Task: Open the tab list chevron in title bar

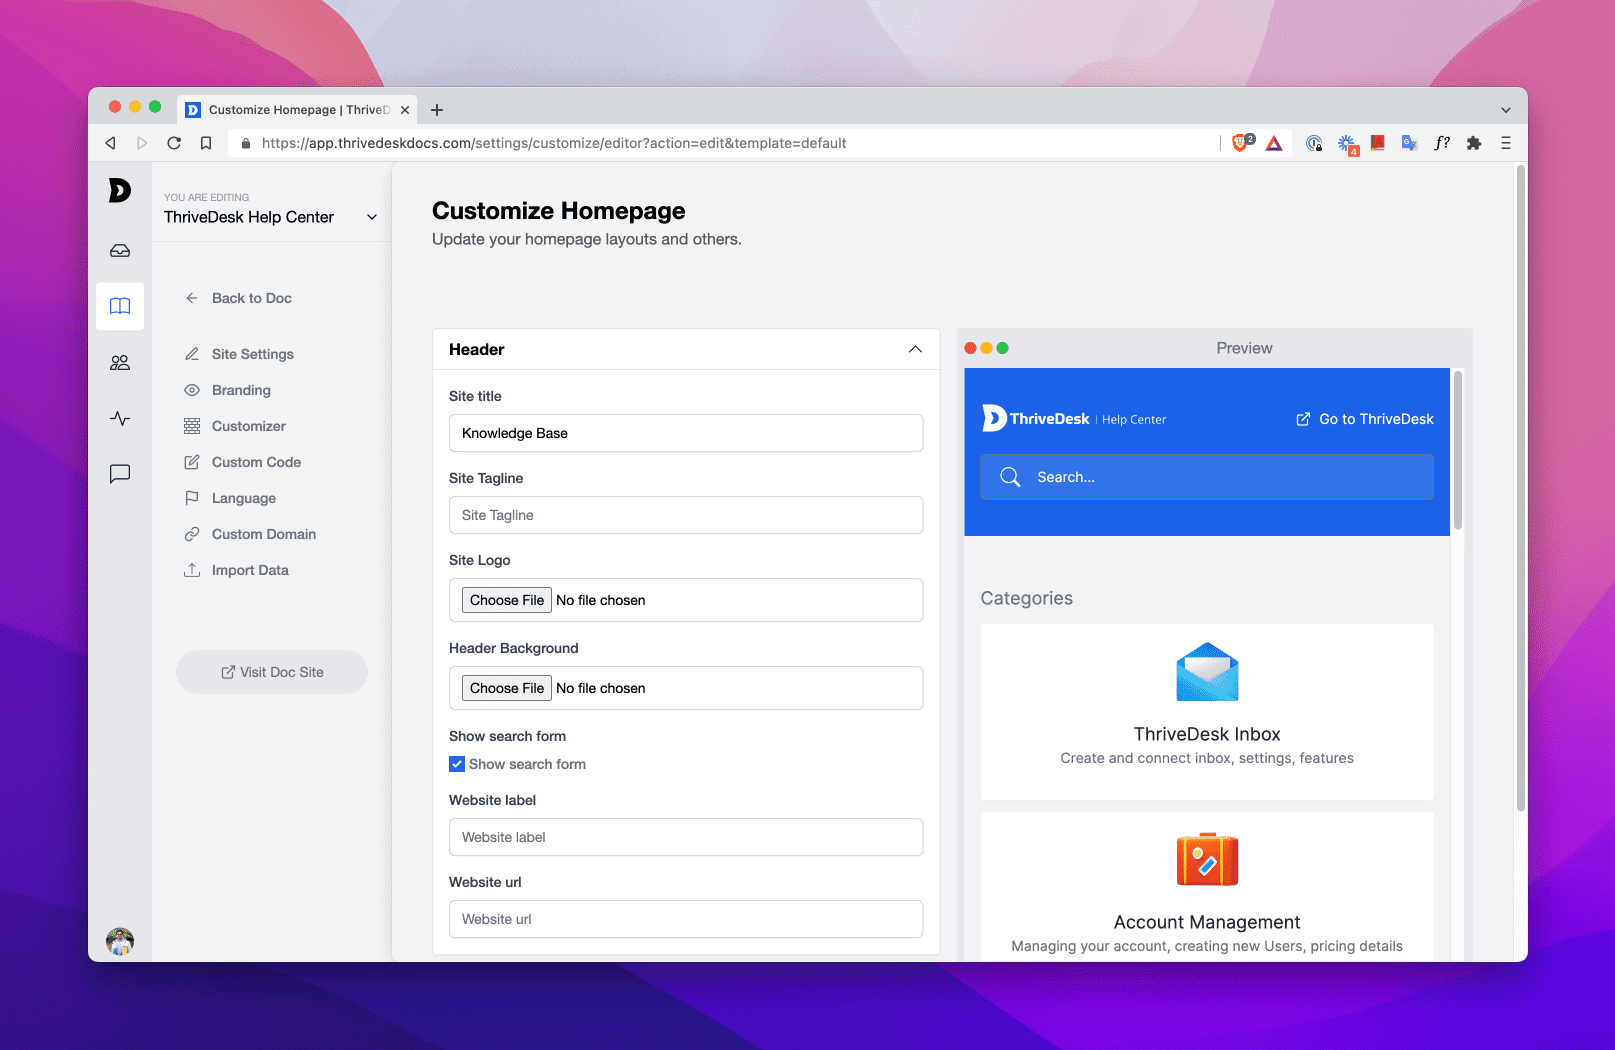Action: (1506, 110)
